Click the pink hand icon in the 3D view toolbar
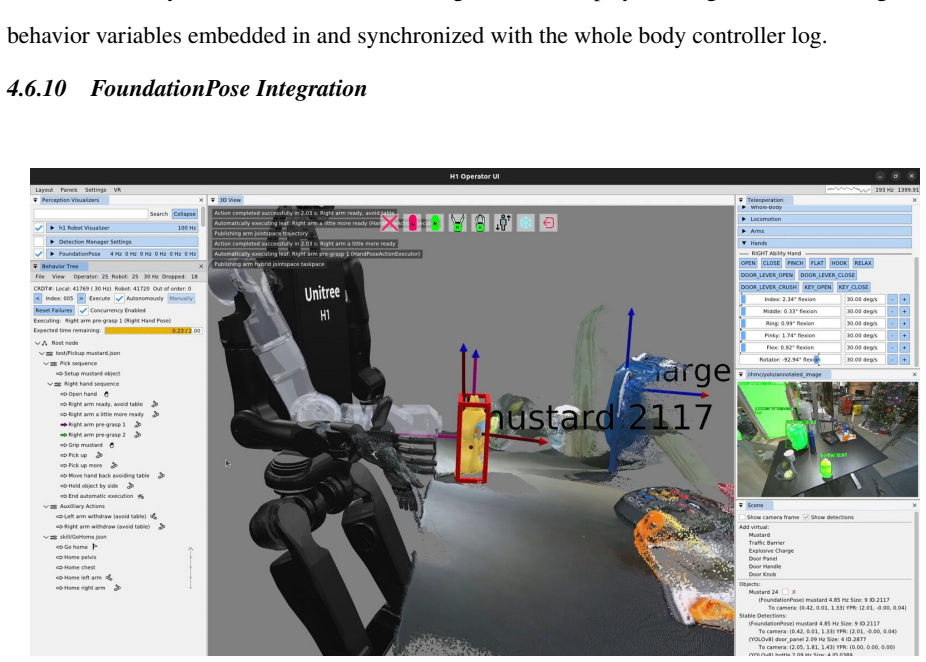Image resolution: width=926 pixels, height=662 pixels. pos(412,223)
